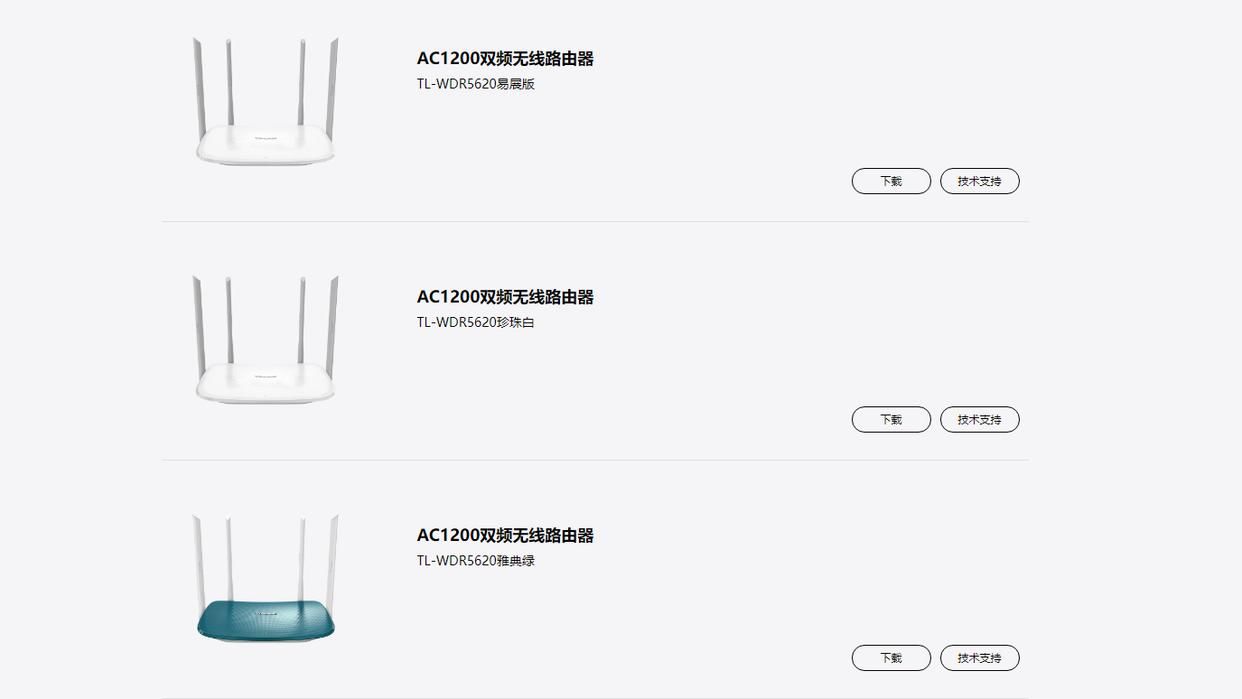This screenshot has width=1242, height=699.
Task: Click 下载 for TL-WDR5620雅典绿
Action: 891,658
